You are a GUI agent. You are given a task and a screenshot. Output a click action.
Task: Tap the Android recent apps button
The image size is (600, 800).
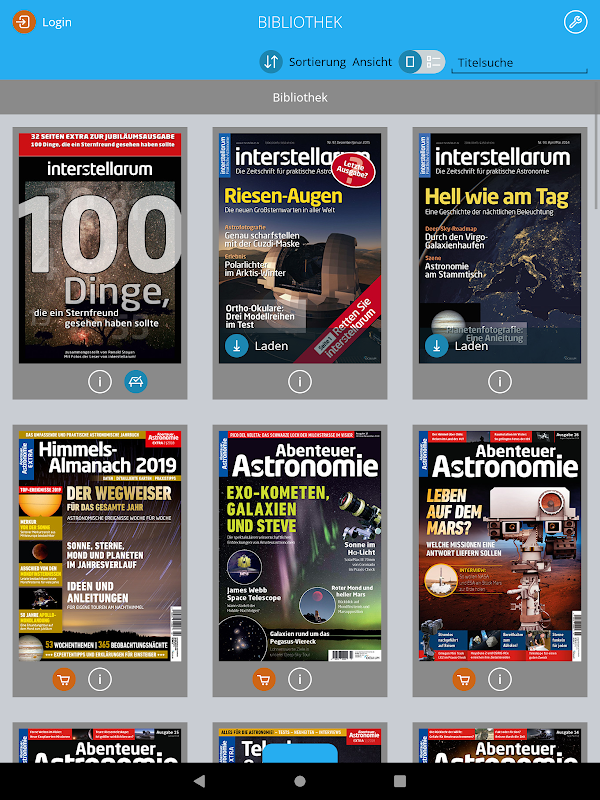[x=400, y=781]
